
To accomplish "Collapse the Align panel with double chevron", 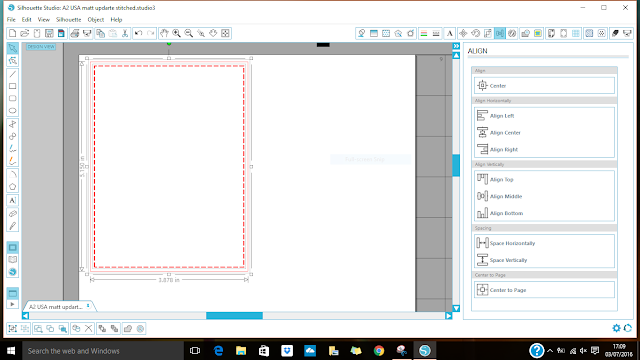I will [x=456, y=46].
